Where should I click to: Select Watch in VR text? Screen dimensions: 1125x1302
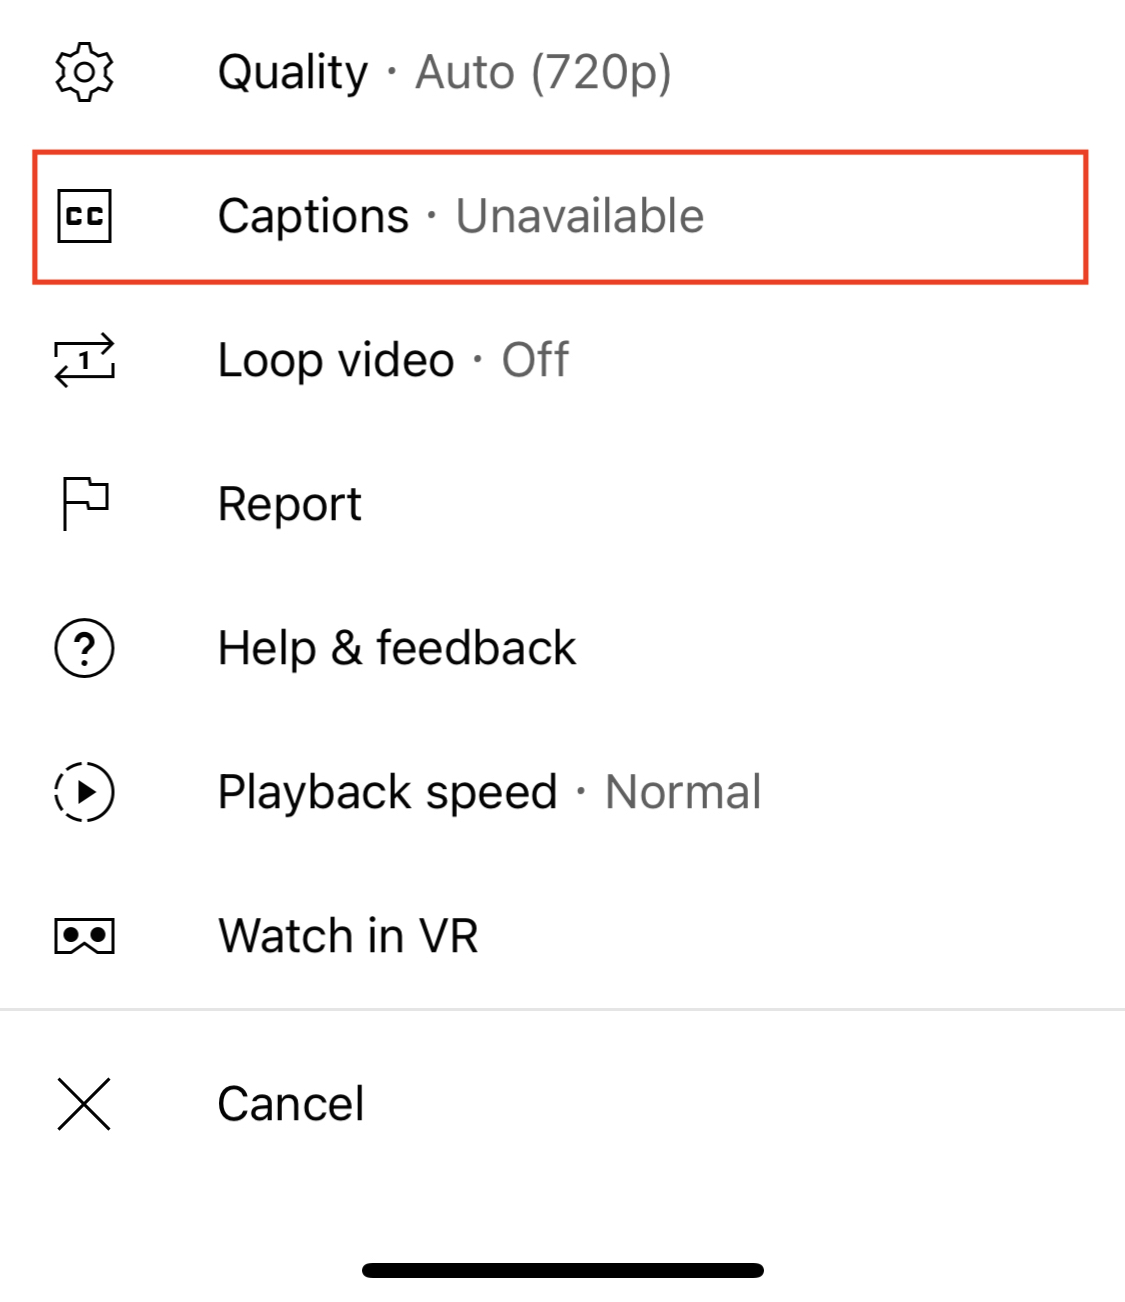348,936
